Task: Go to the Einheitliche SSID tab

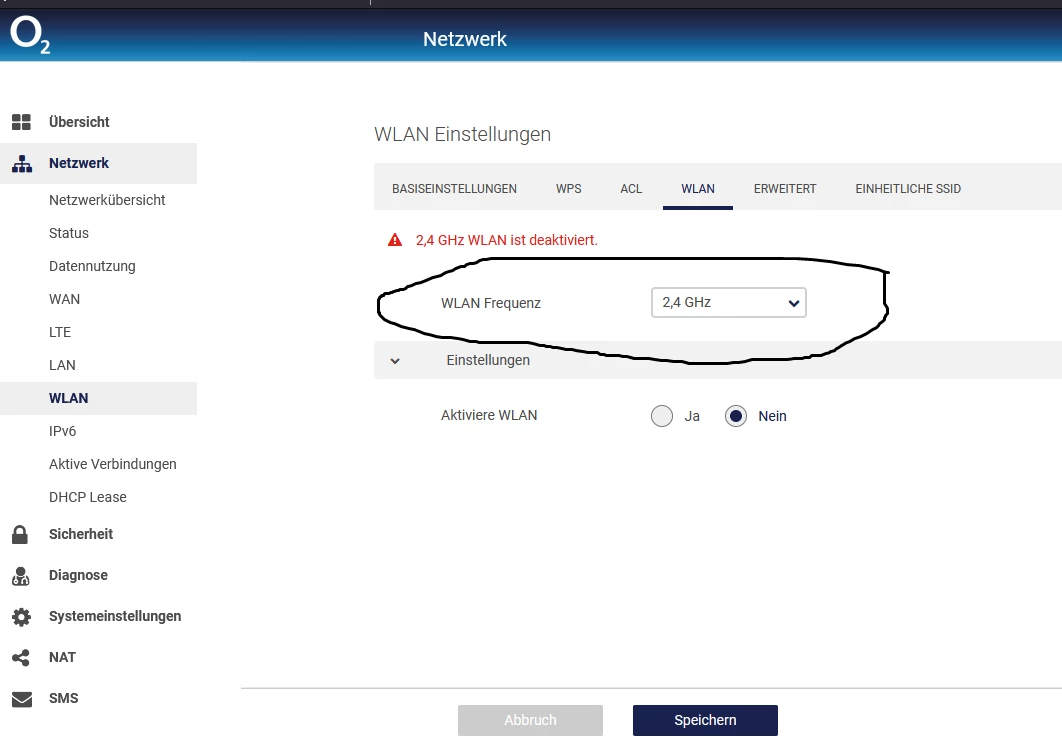Action: coord(908,189)
